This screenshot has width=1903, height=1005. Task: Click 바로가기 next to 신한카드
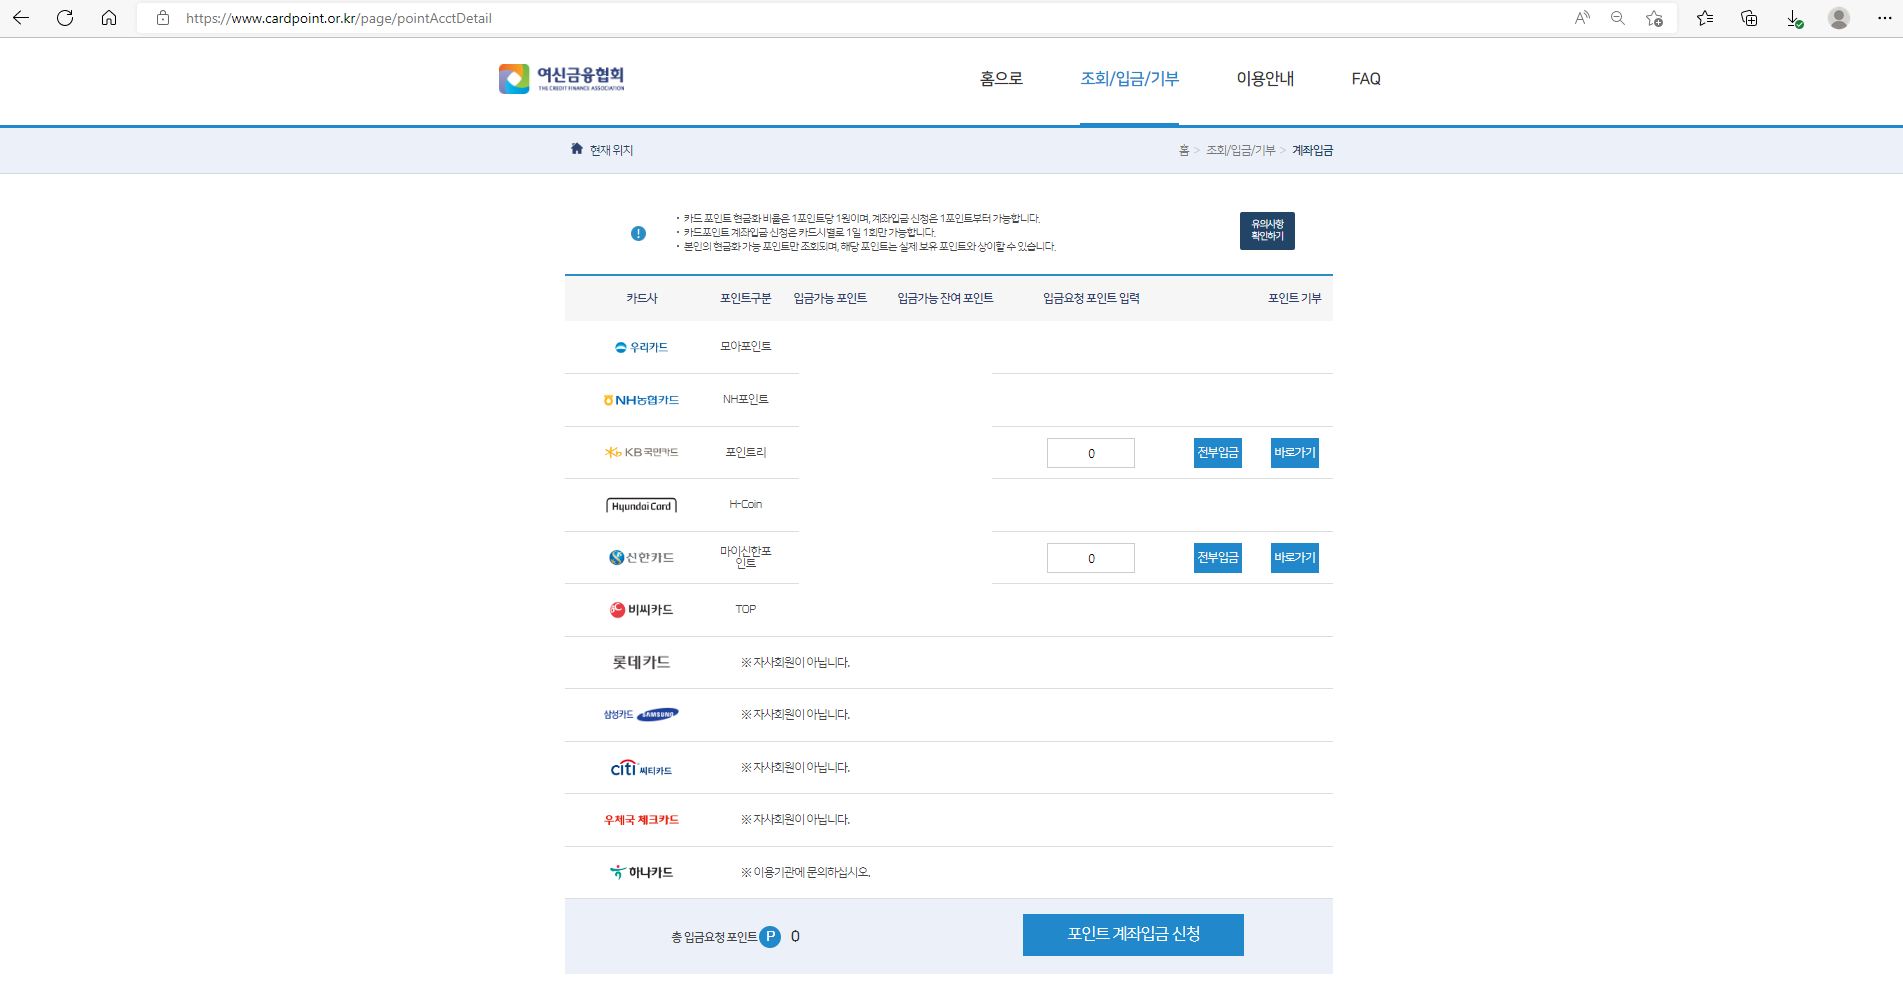click(x=1294, y=557)
